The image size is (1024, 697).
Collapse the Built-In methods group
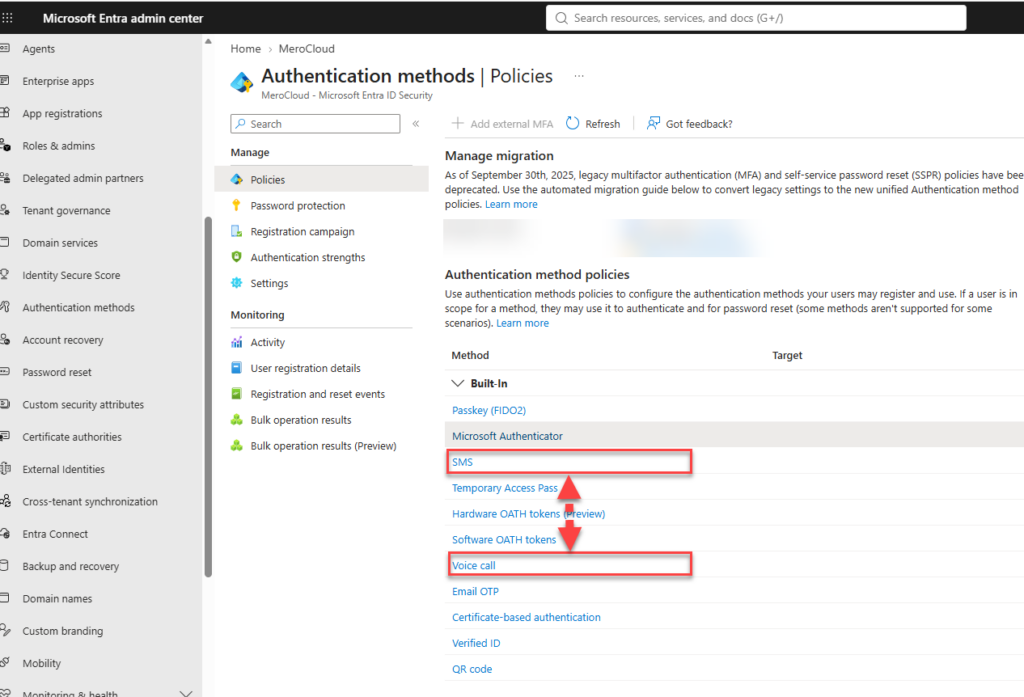[x=458, y=383]
